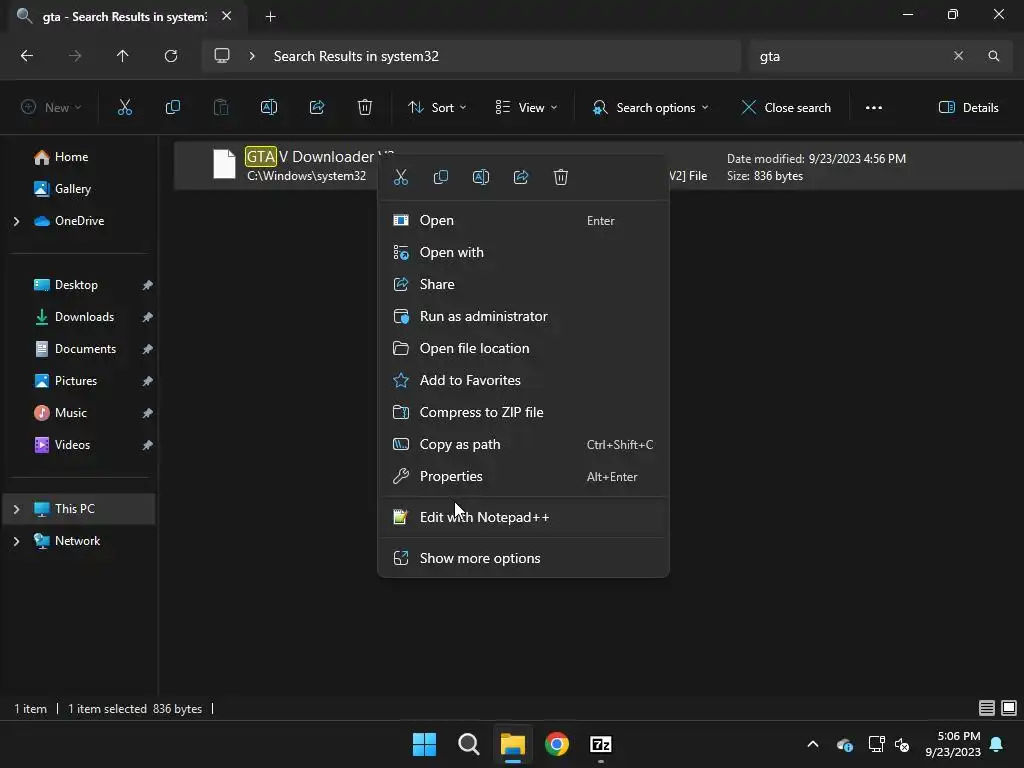Choose Run as administrator

tap(523, 317)
